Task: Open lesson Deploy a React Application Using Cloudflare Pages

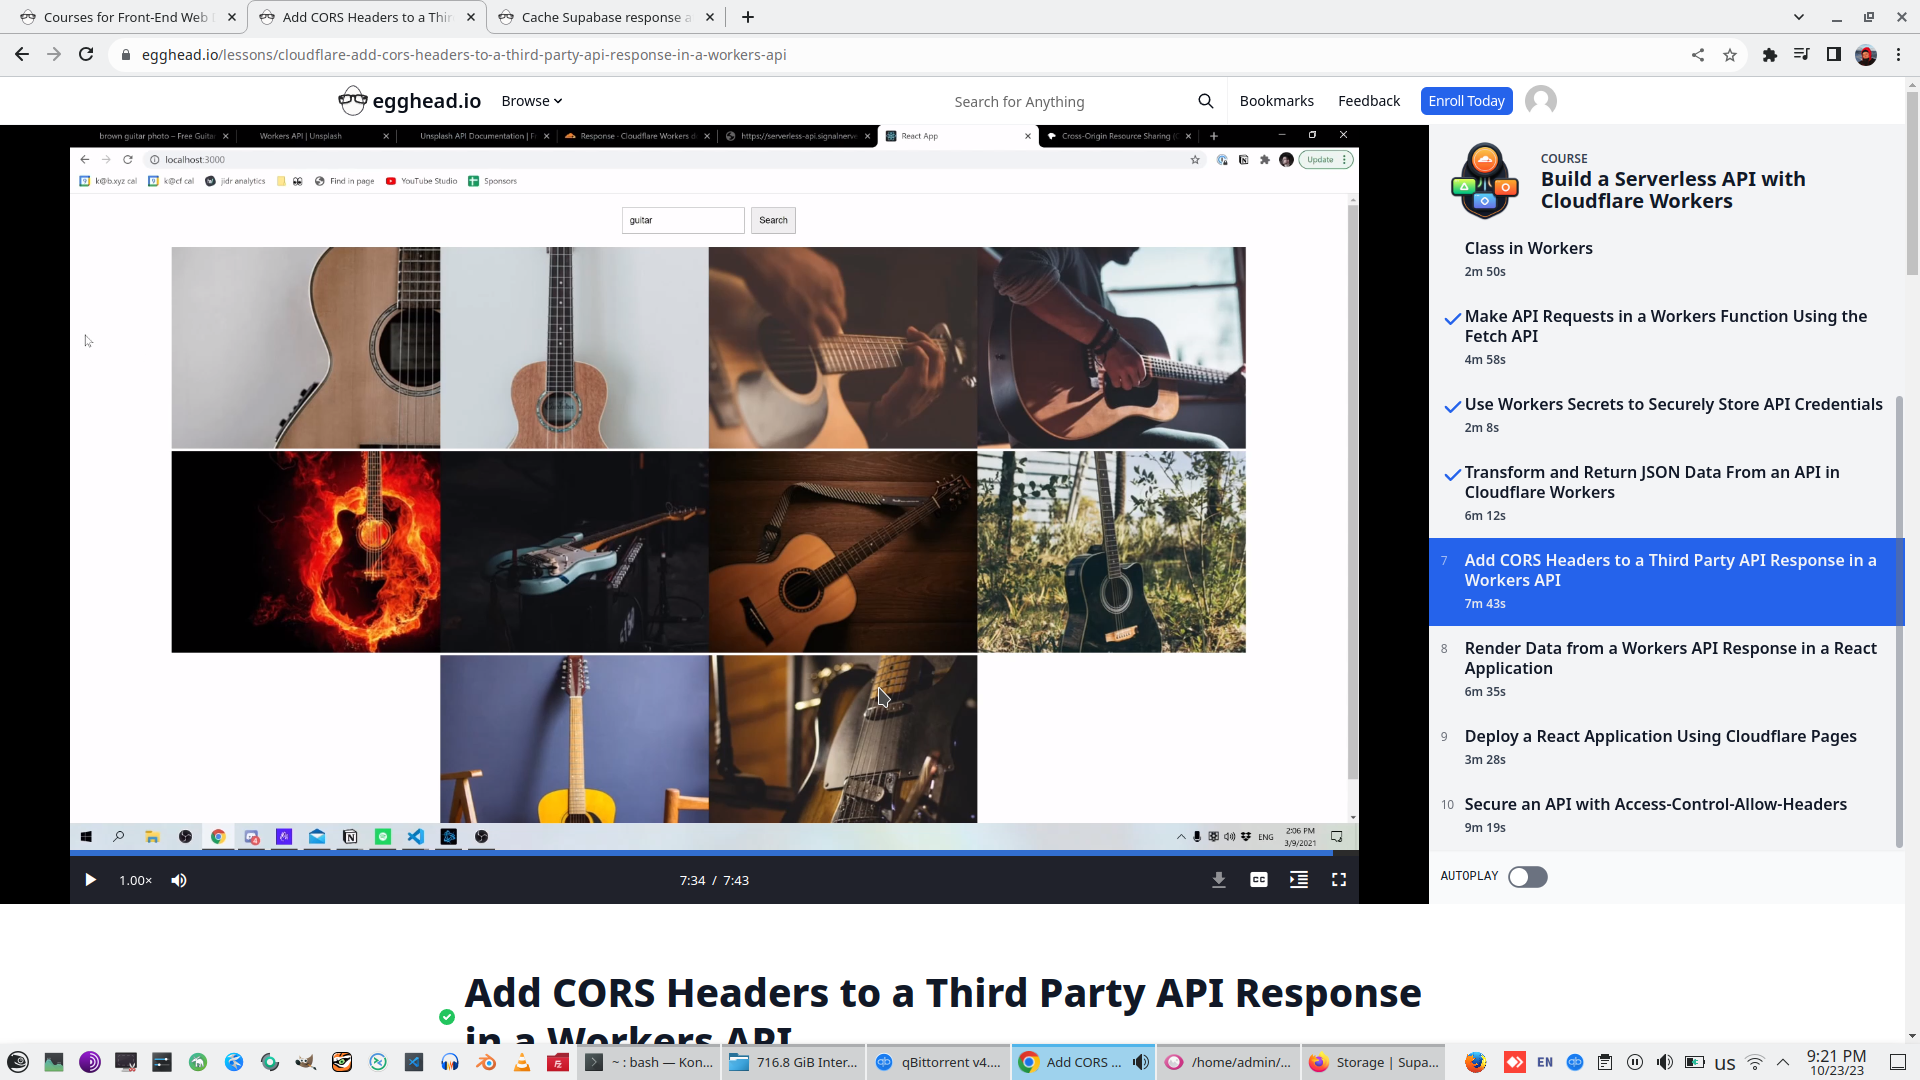Action: pyautogui.click(x=1660, y=737)
